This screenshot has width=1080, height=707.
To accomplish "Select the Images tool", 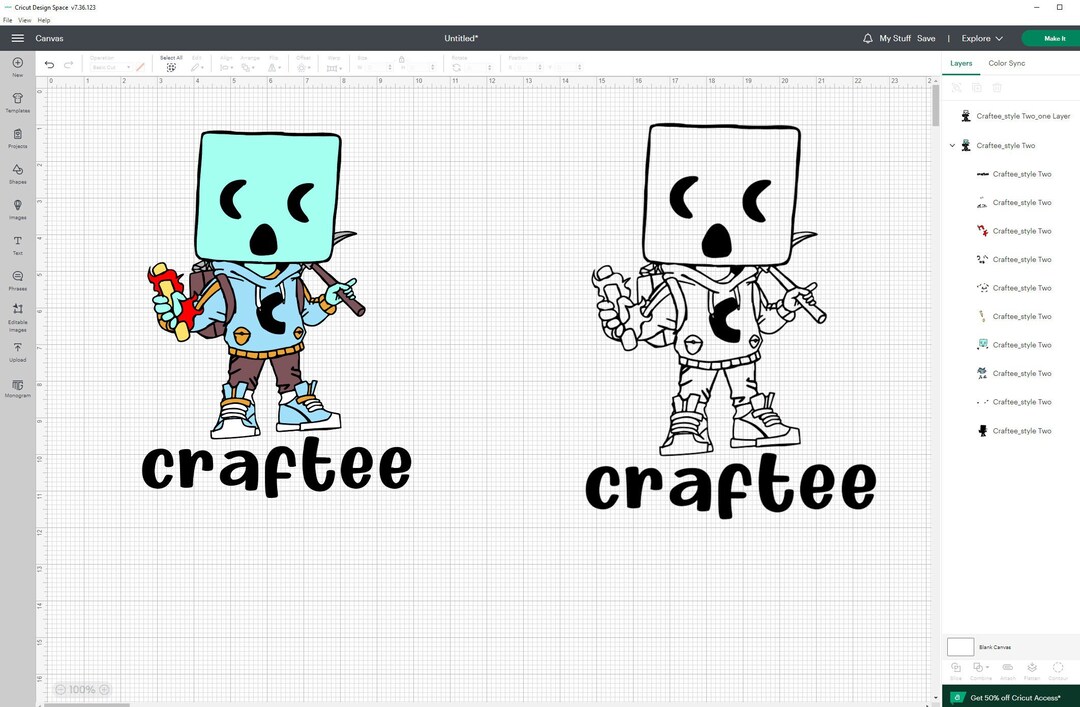I will pyautogui.click(x=17, y=210).
